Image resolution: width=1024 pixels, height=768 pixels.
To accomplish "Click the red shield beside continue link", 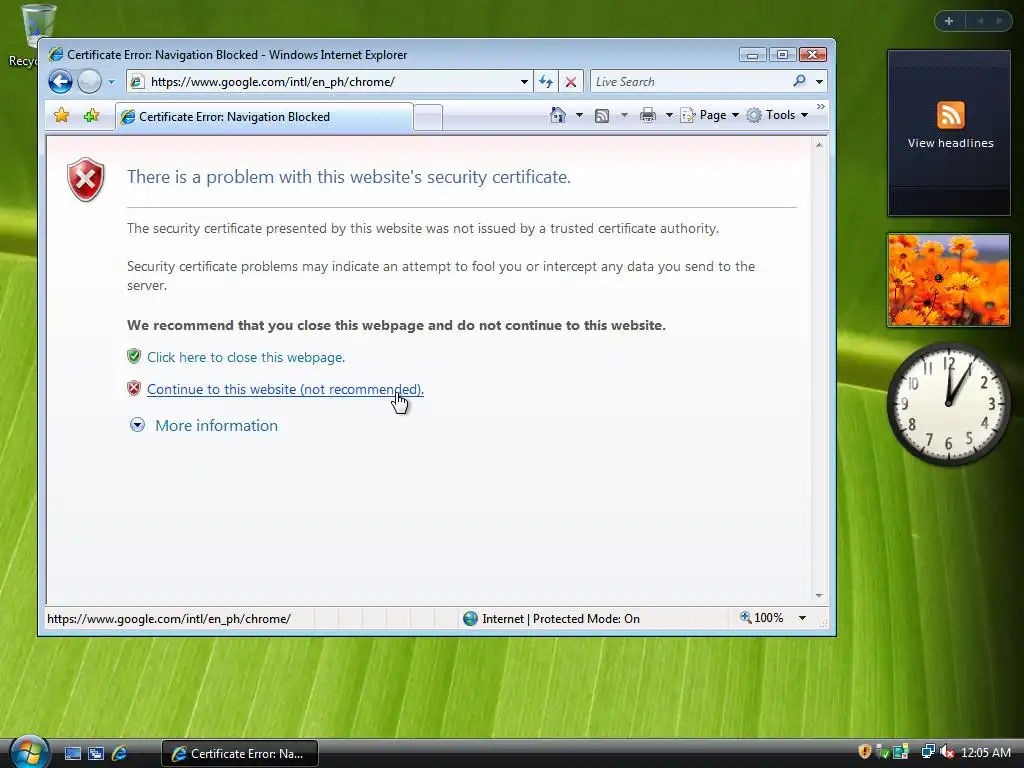I will coord(134,388).
